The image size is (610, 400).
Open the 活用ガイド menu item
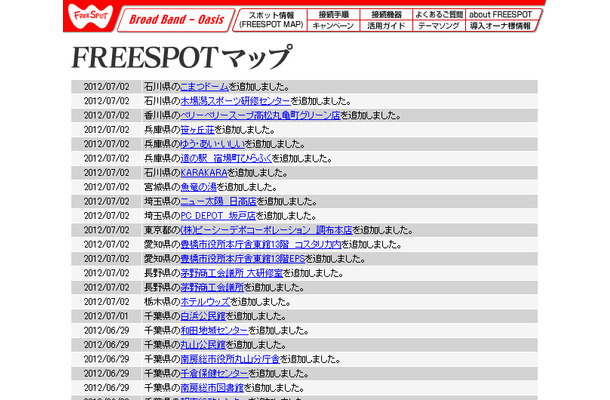(386, 26)
